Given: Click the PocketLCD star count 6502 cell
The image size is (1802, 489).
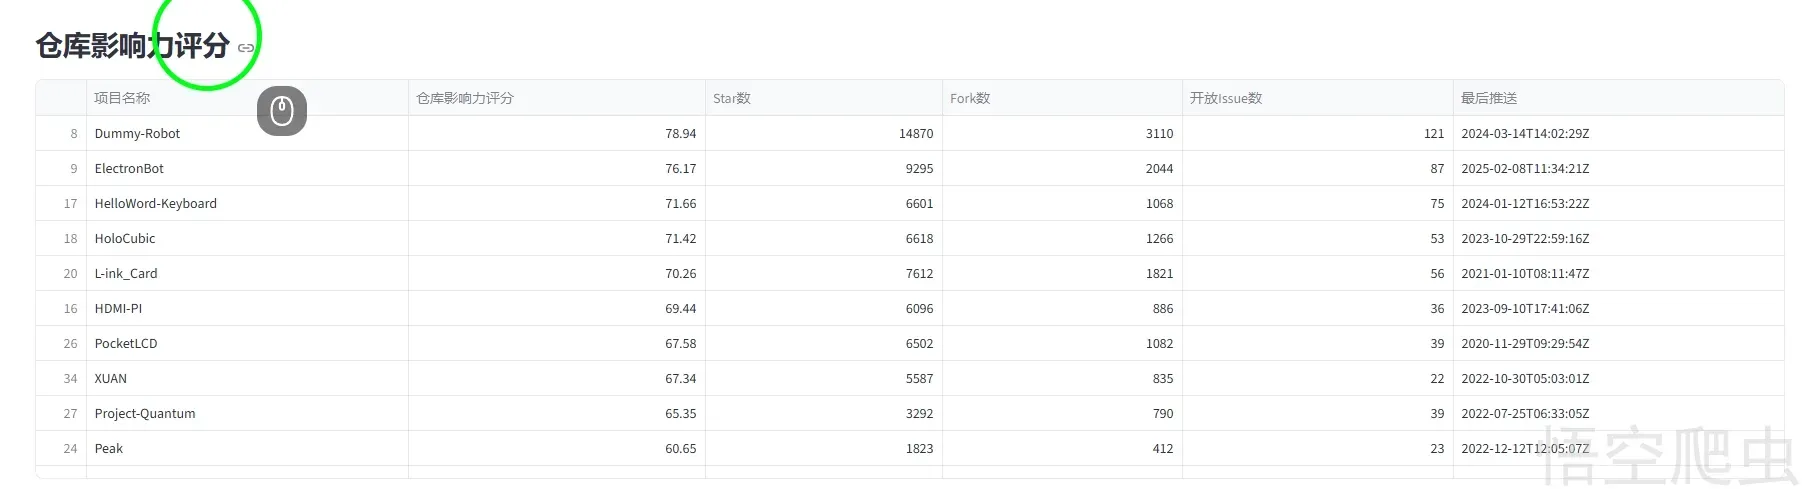Looking at the screenshot, I should [x=919, y=343].
